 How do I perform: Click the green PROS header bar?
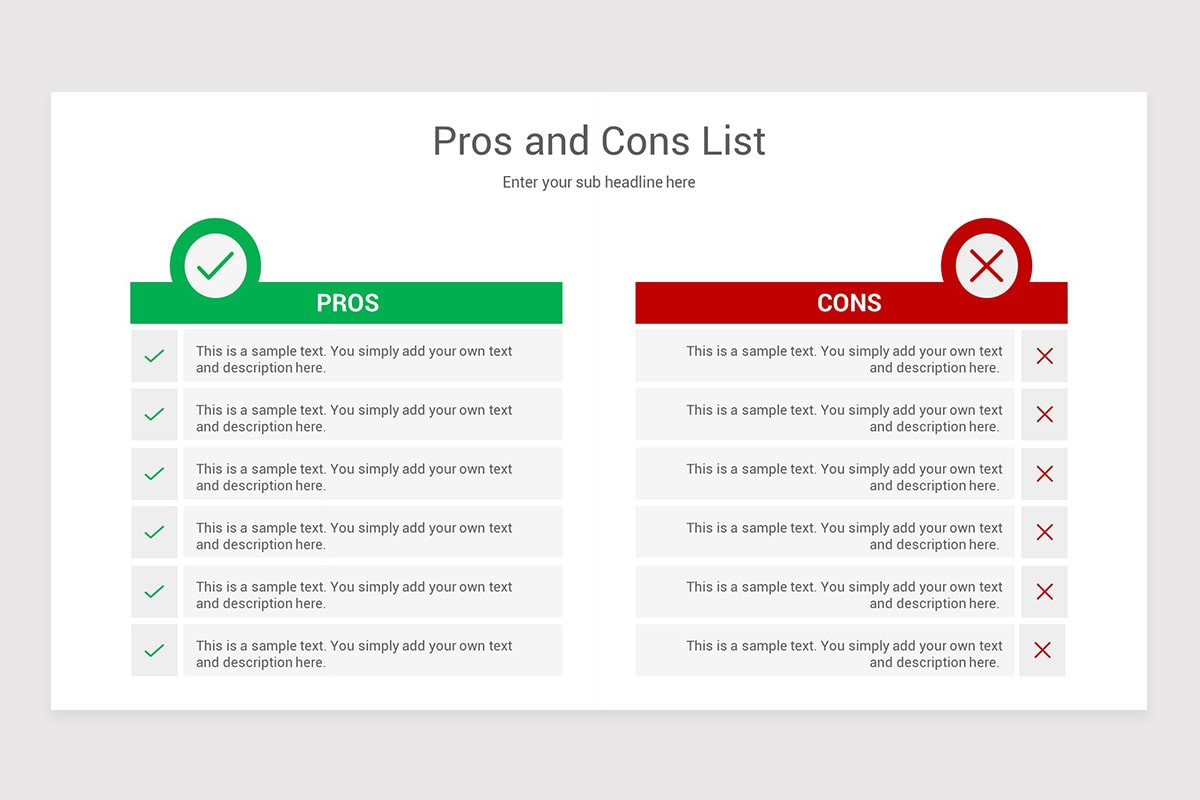pyautogui.click(x=346, y=303)
